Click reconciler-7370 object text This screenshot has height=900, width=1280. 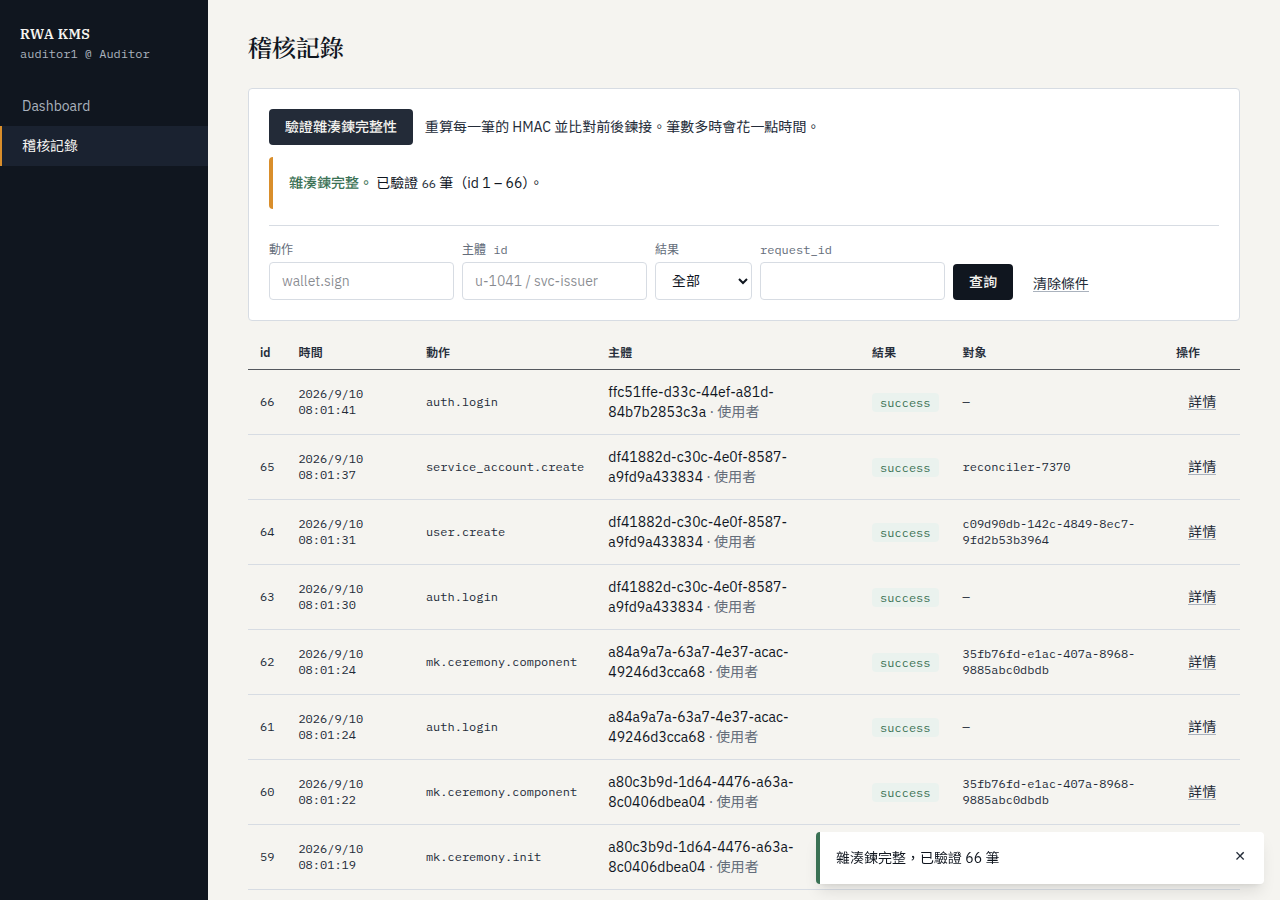1016,467
